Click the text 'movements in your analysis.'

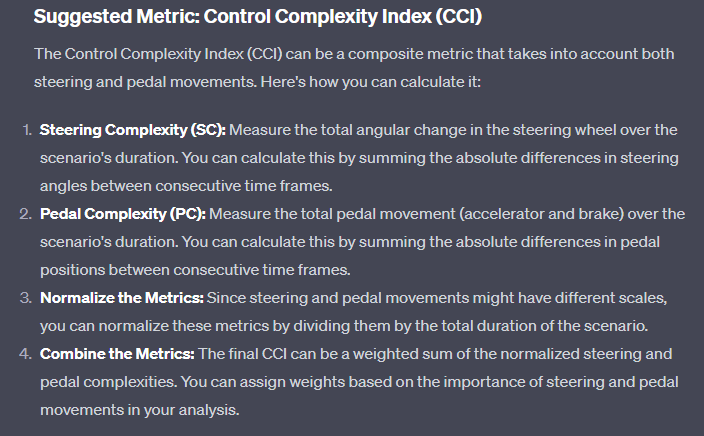(x=140, y=410)
